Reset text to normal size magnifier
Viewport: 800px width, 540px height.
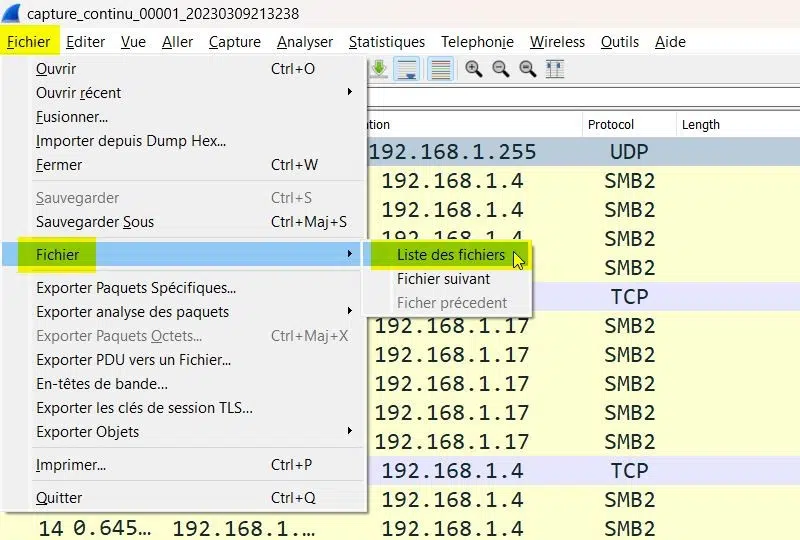[x=528, y=69]
